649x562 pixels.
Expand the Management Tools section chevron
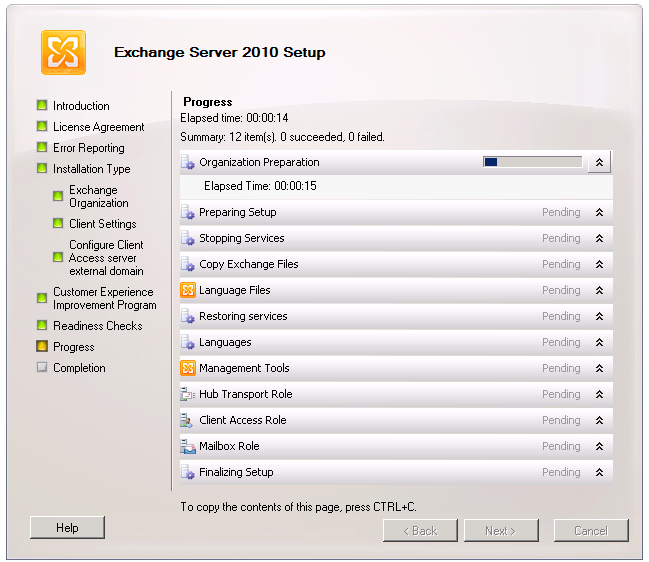tap(599, 368)
